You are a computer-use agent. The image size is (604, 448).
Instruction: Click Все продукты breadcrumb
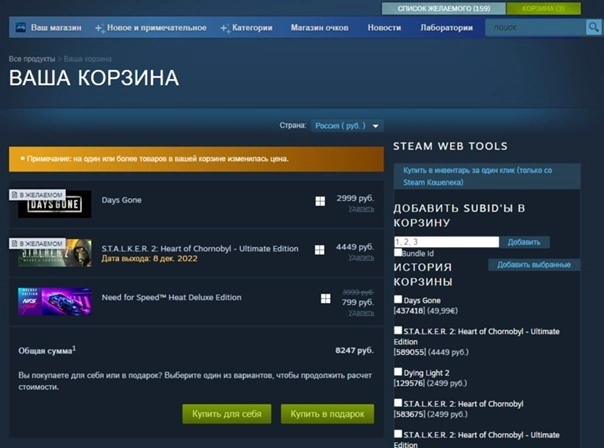point(32,59)
